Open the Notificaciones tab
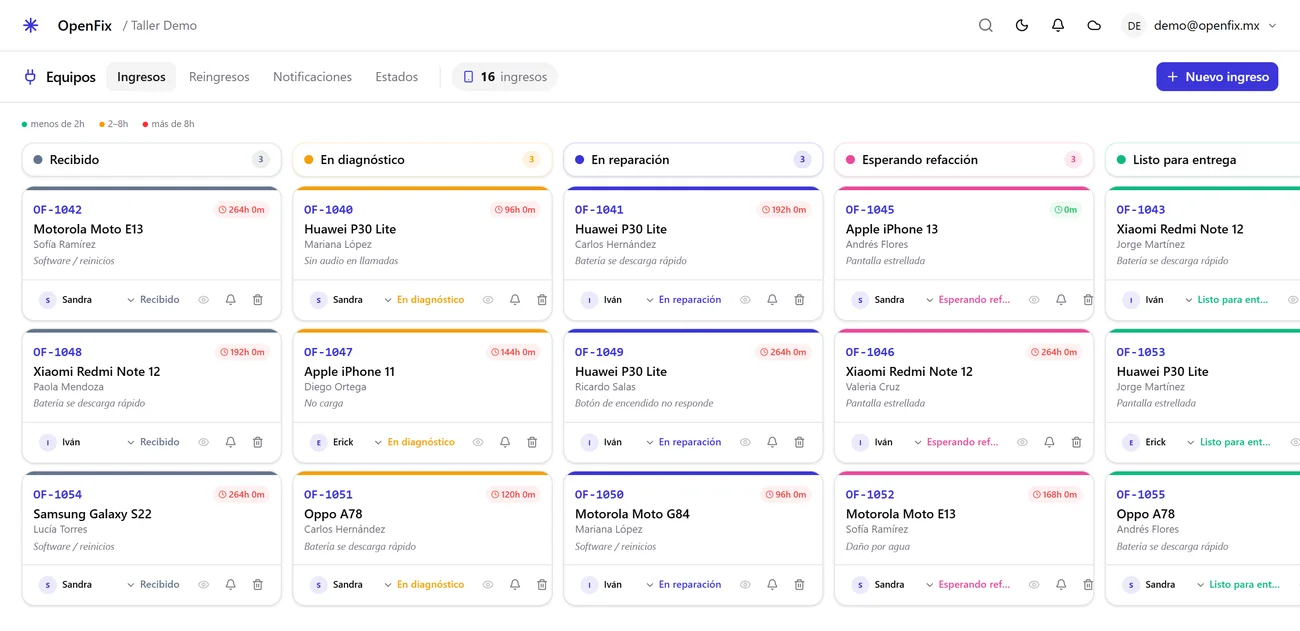The width and height of the screenshot is (1300, 631). pyautogui.click(x=312, y=77)
